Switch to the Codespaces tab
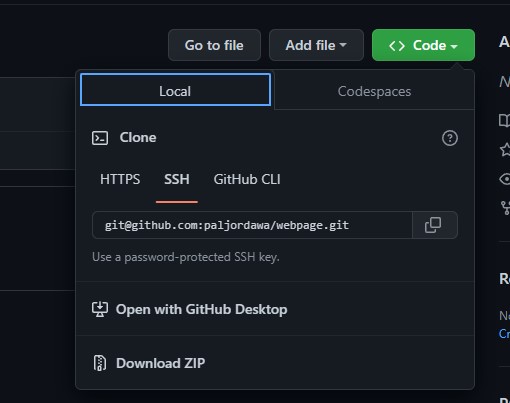This screenshot has height=403, width=510. click(374, 91)
